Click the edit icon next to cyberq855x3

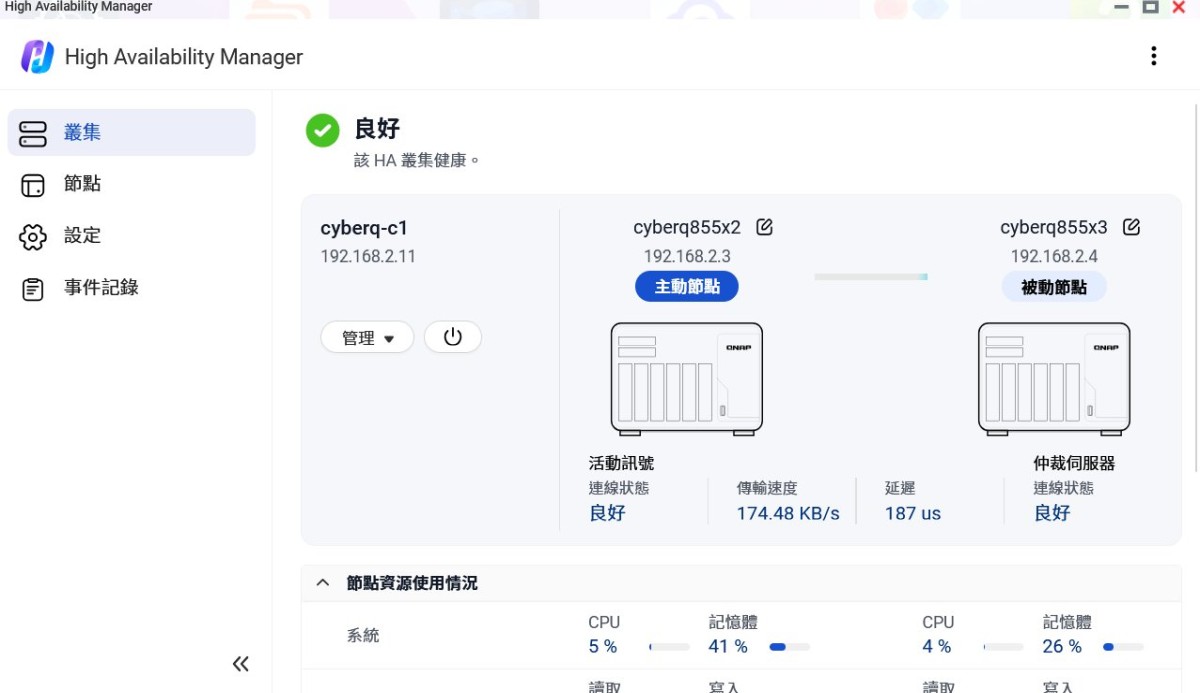tap(1131, 227)
